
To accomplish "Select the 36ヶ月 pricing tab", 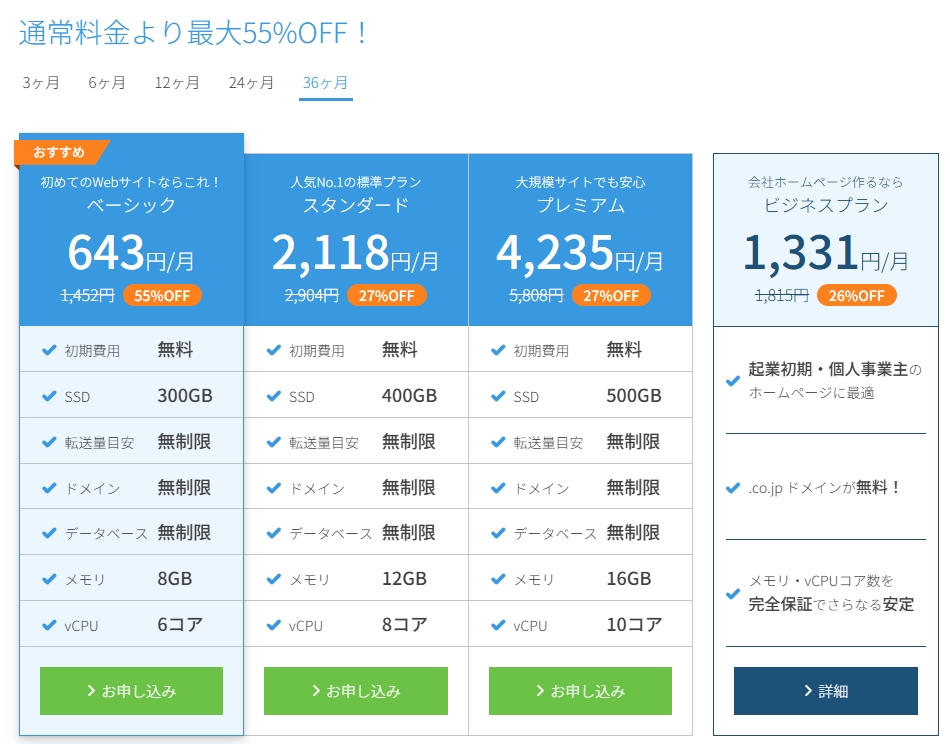I will [326, 83].
